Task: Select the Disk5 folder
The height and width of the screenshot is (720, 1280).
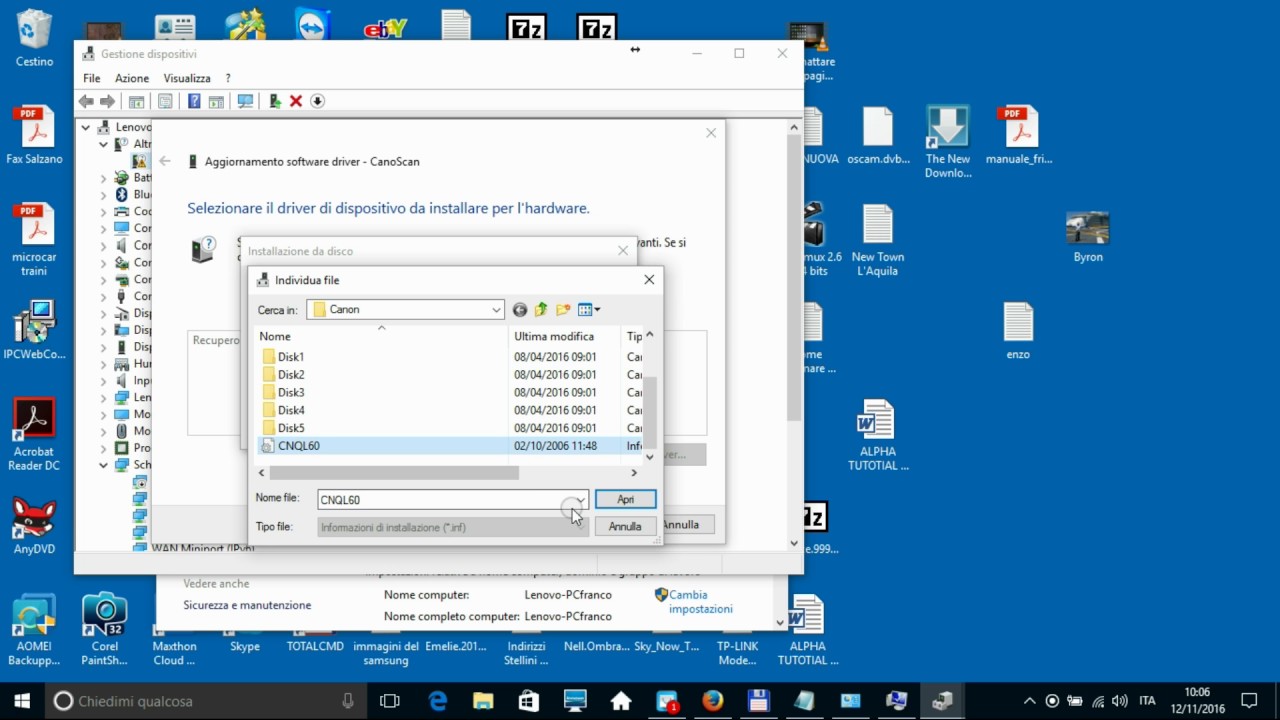Action: pos(291,428)
